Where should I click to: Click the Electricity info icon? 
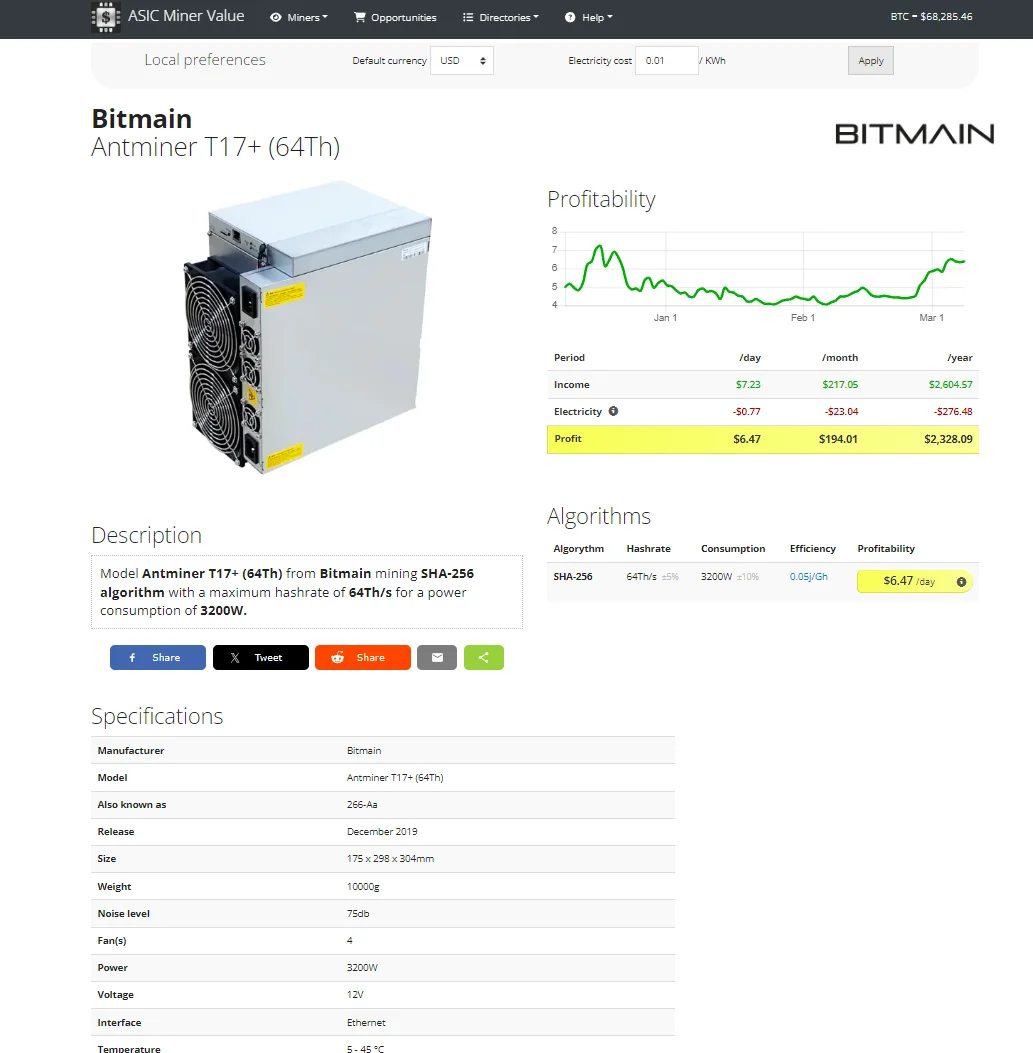click(613, 411)
